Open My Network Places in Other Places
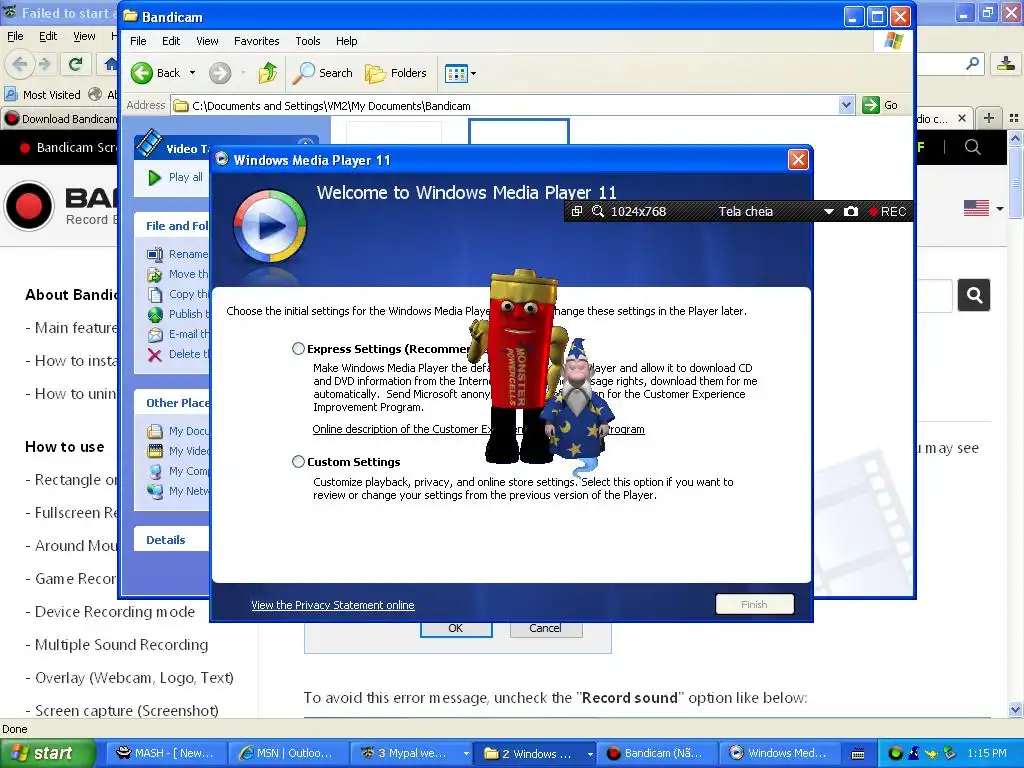Screen dimensions: 1024x768 (x=178, y=491)
